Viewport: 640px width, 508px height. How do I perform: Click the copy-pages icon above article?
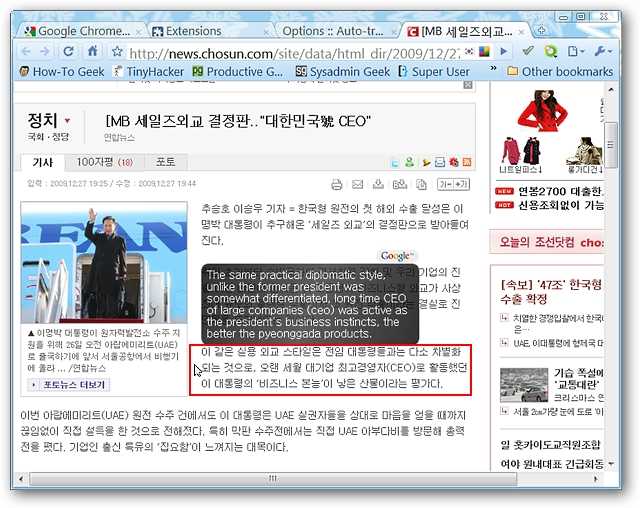[421, 185]
